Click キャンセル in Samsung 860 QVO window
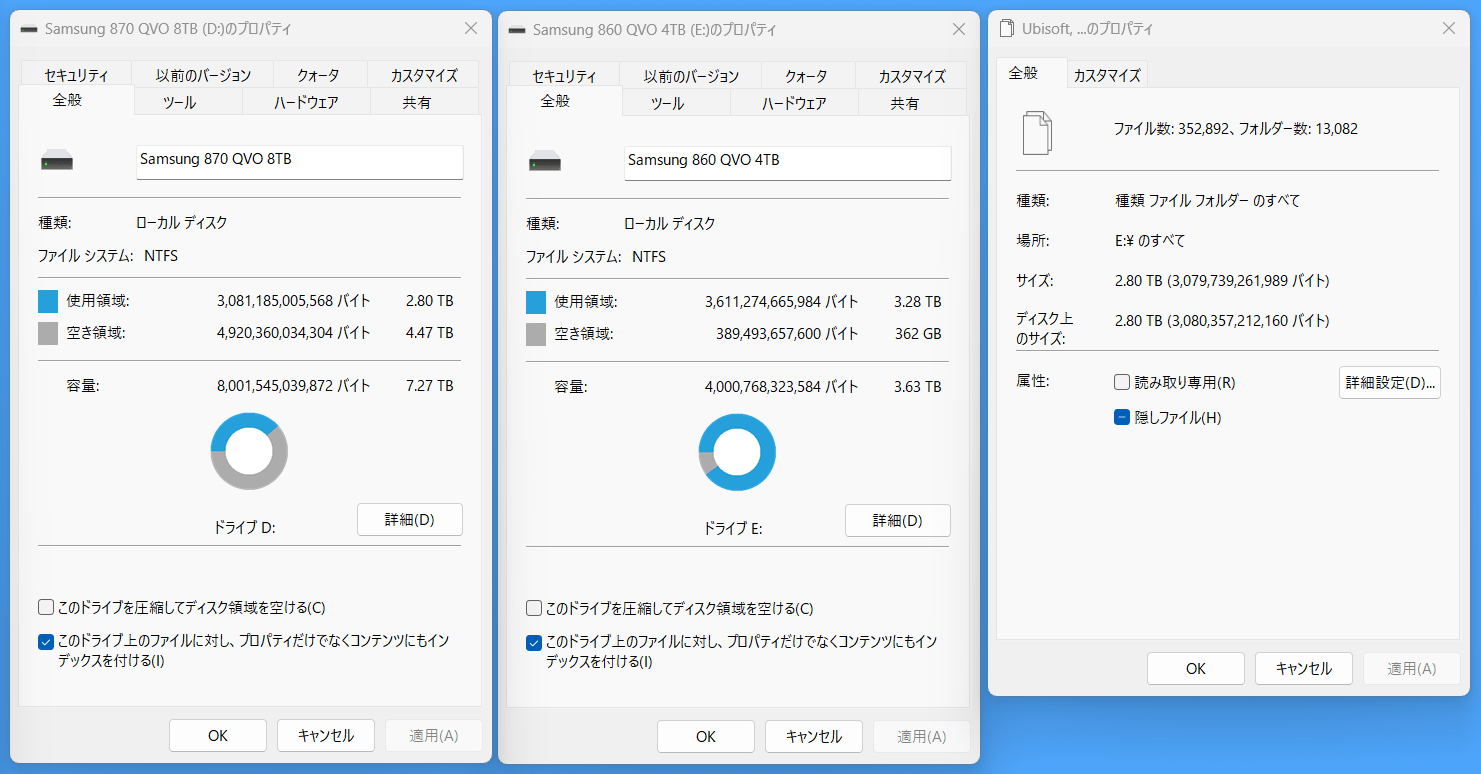 (x=814, y=737)
